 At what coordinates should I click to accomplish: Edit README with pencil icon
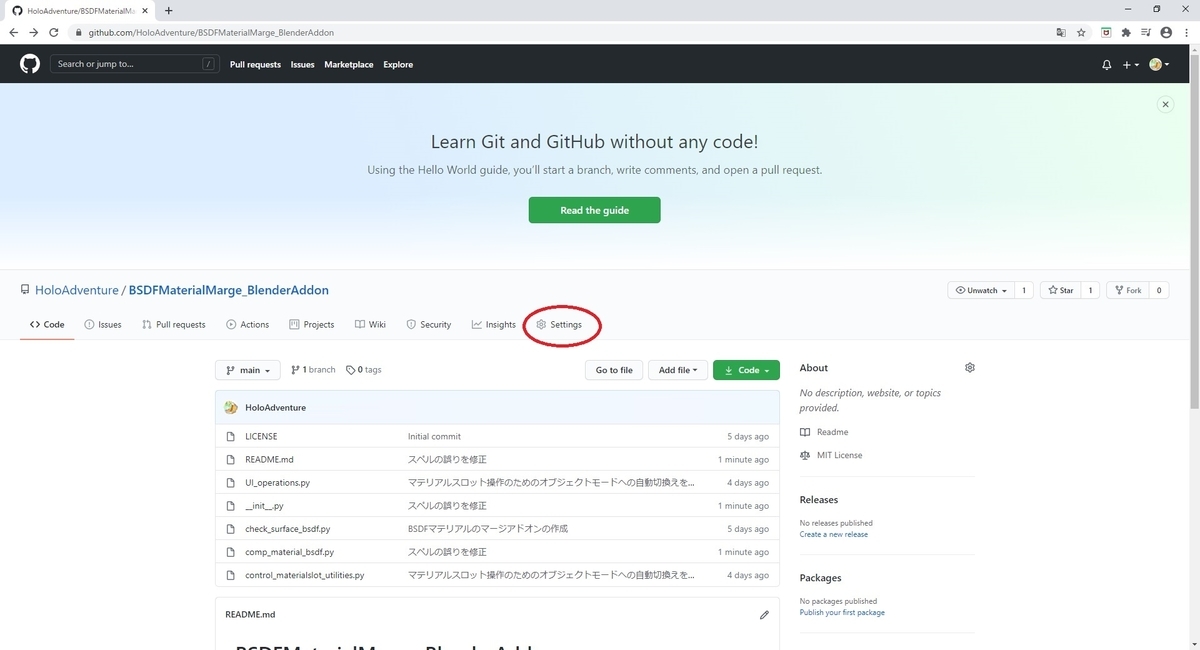[x=764, y=614]
